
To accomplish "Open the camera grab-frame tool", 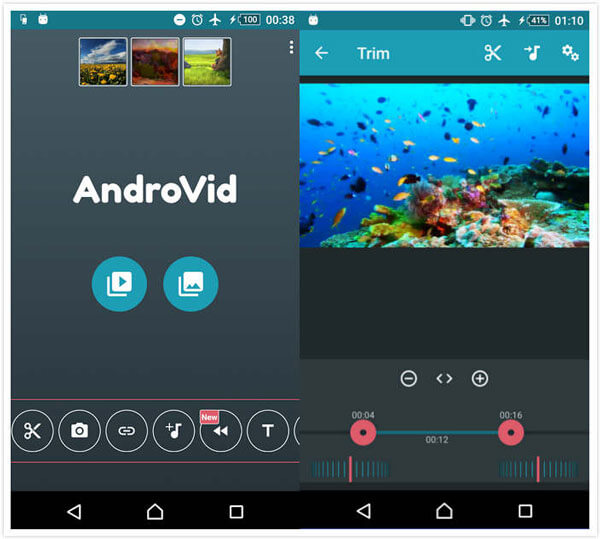I will [79, 431].
